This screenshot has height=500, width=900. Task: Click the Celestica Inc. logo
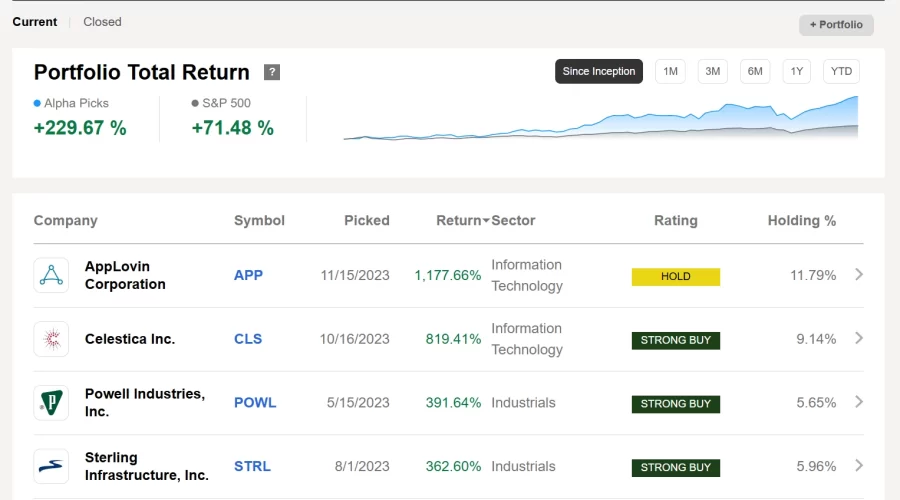click(x=51, y=339)
